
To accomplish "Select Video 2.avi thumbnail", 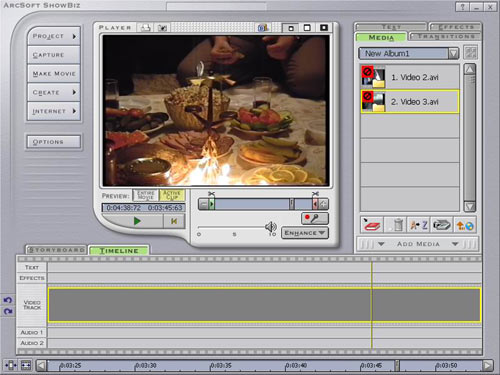I will (373, 77).
